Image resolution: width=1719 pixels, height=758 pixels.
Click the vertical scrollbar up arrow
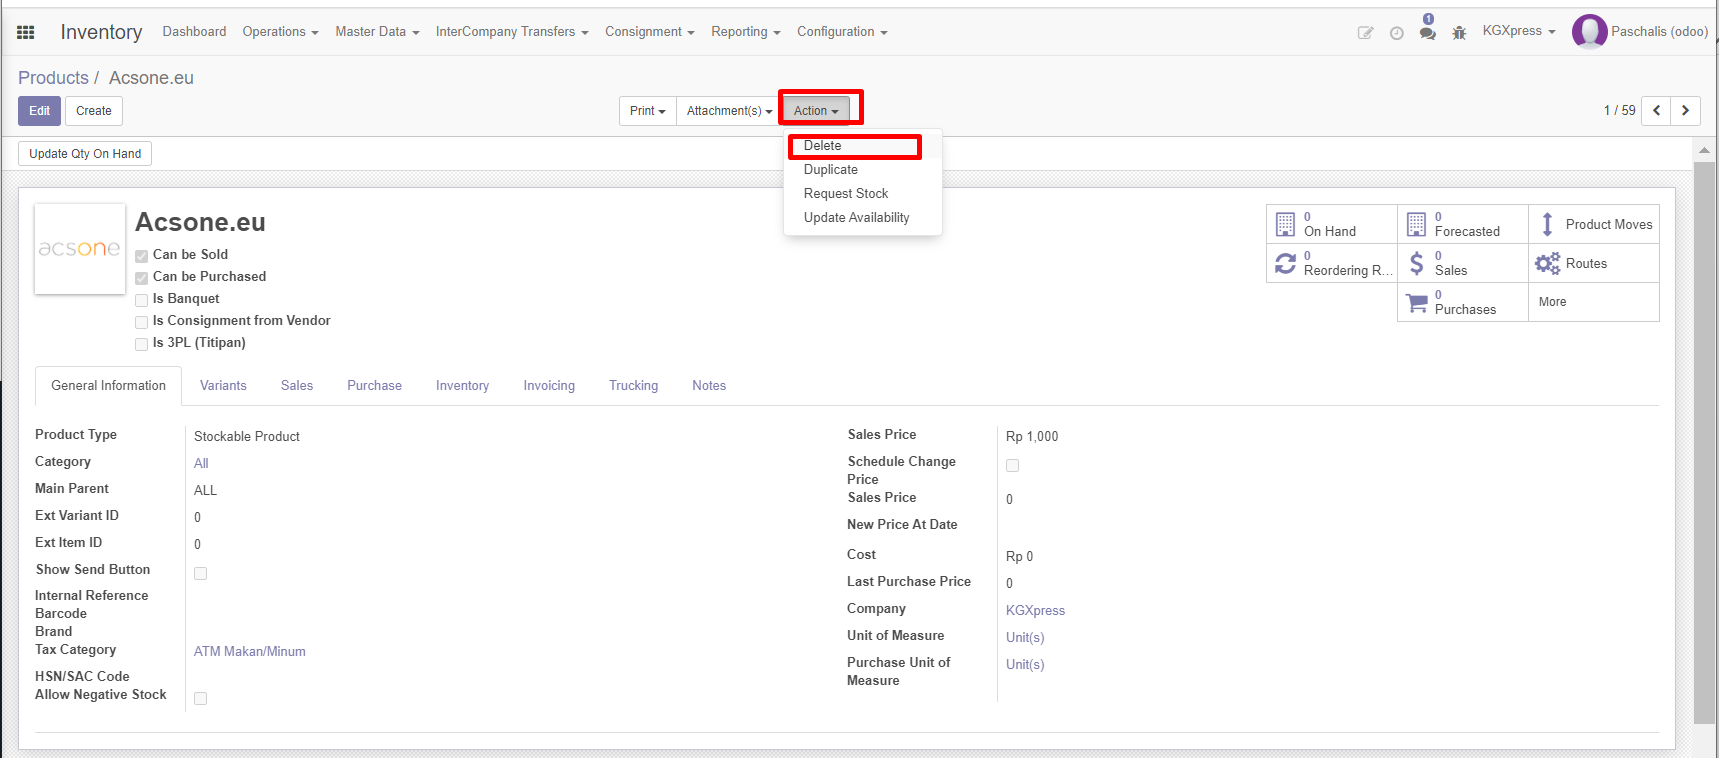point(1704,150)
